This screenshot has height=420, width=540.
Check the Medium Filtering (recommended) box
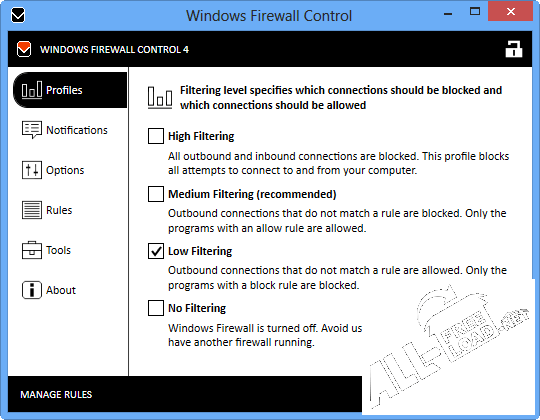[156, 194]
